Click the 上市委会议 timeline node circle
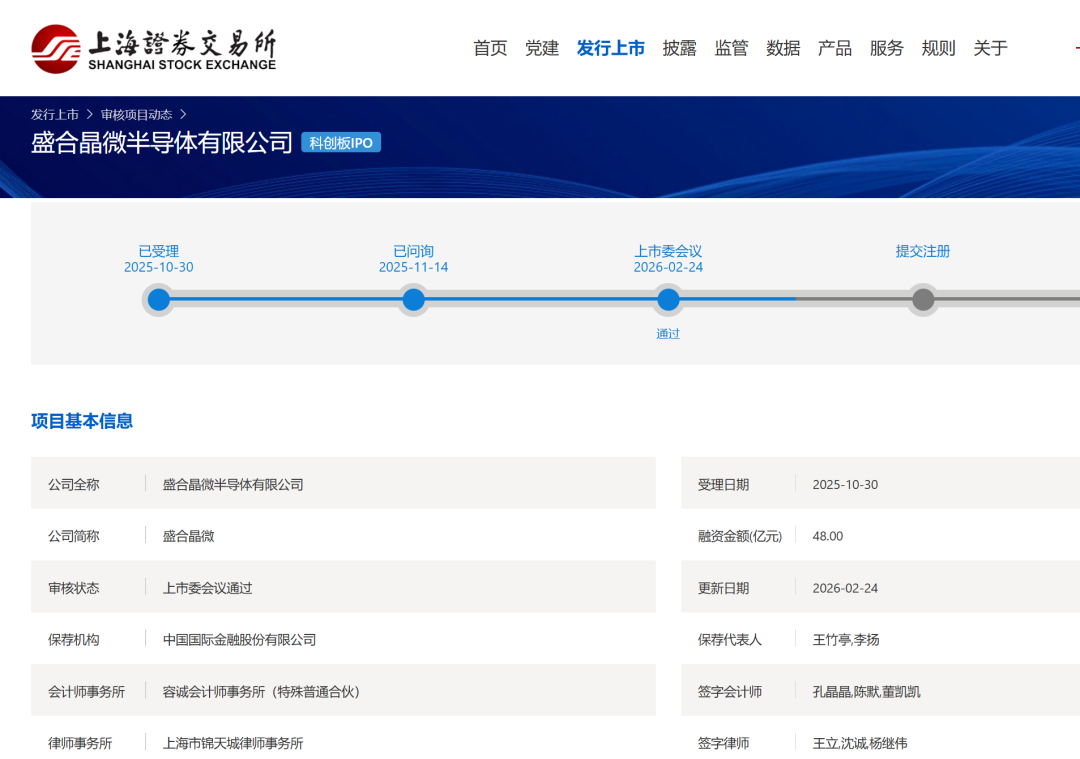Viewport: 1080px width, 759px height. (x=668, y=300)
